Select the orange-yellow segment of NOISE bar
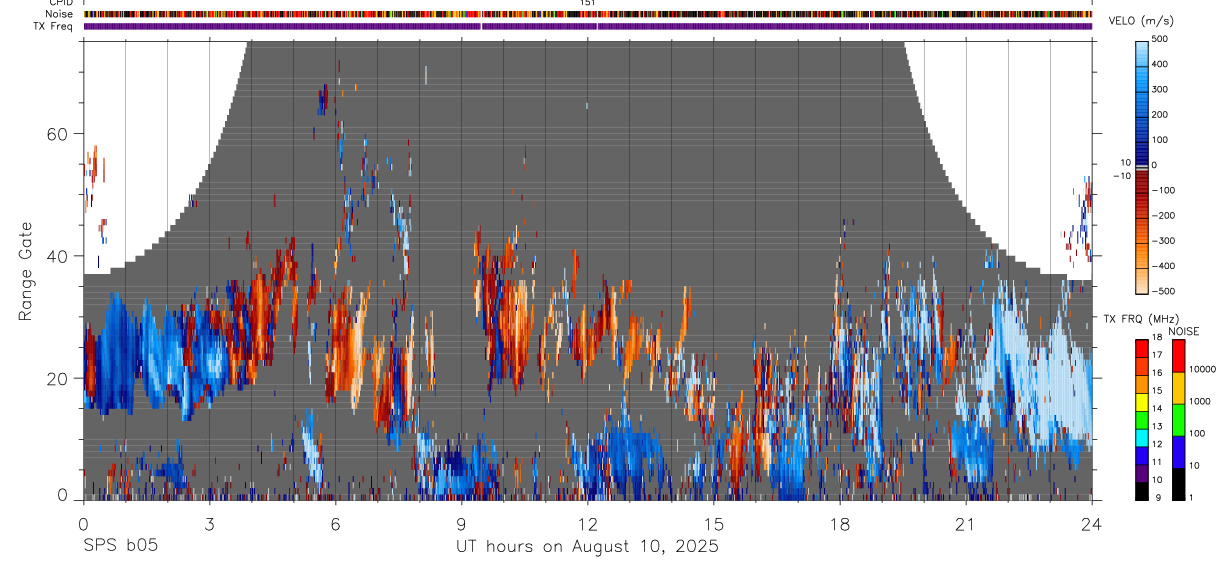1228x567 pixels. coord(1178,388)
